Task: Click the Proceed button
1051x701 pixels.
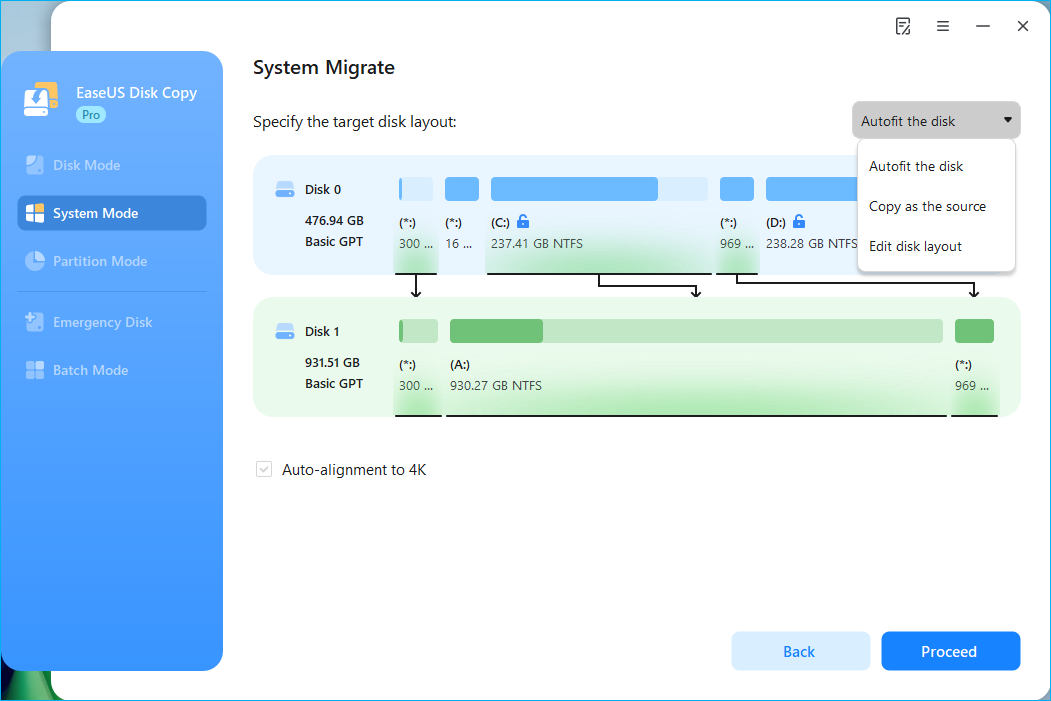Action: (950, 651)
